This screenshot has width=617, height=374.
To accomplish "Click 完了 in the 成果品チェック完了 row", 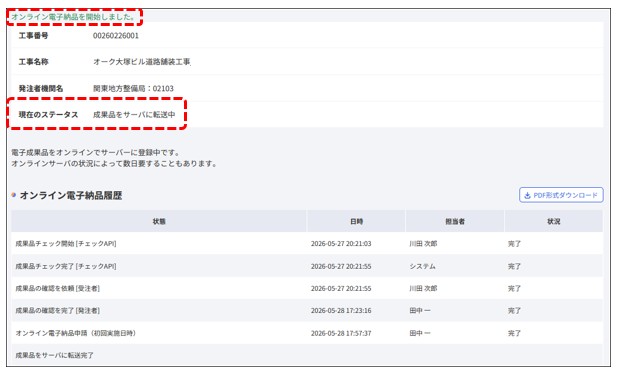I will click(514, 266).
